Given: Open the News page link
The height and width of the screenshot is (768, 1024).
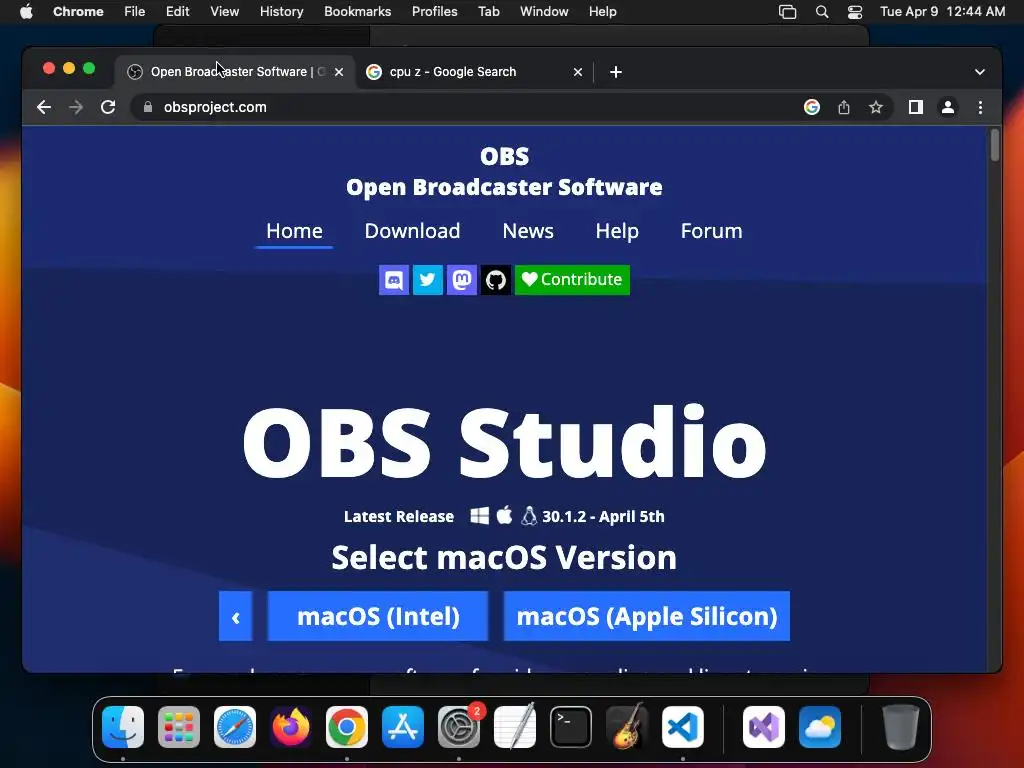Looking at the screenshot, I should [528, 231].
